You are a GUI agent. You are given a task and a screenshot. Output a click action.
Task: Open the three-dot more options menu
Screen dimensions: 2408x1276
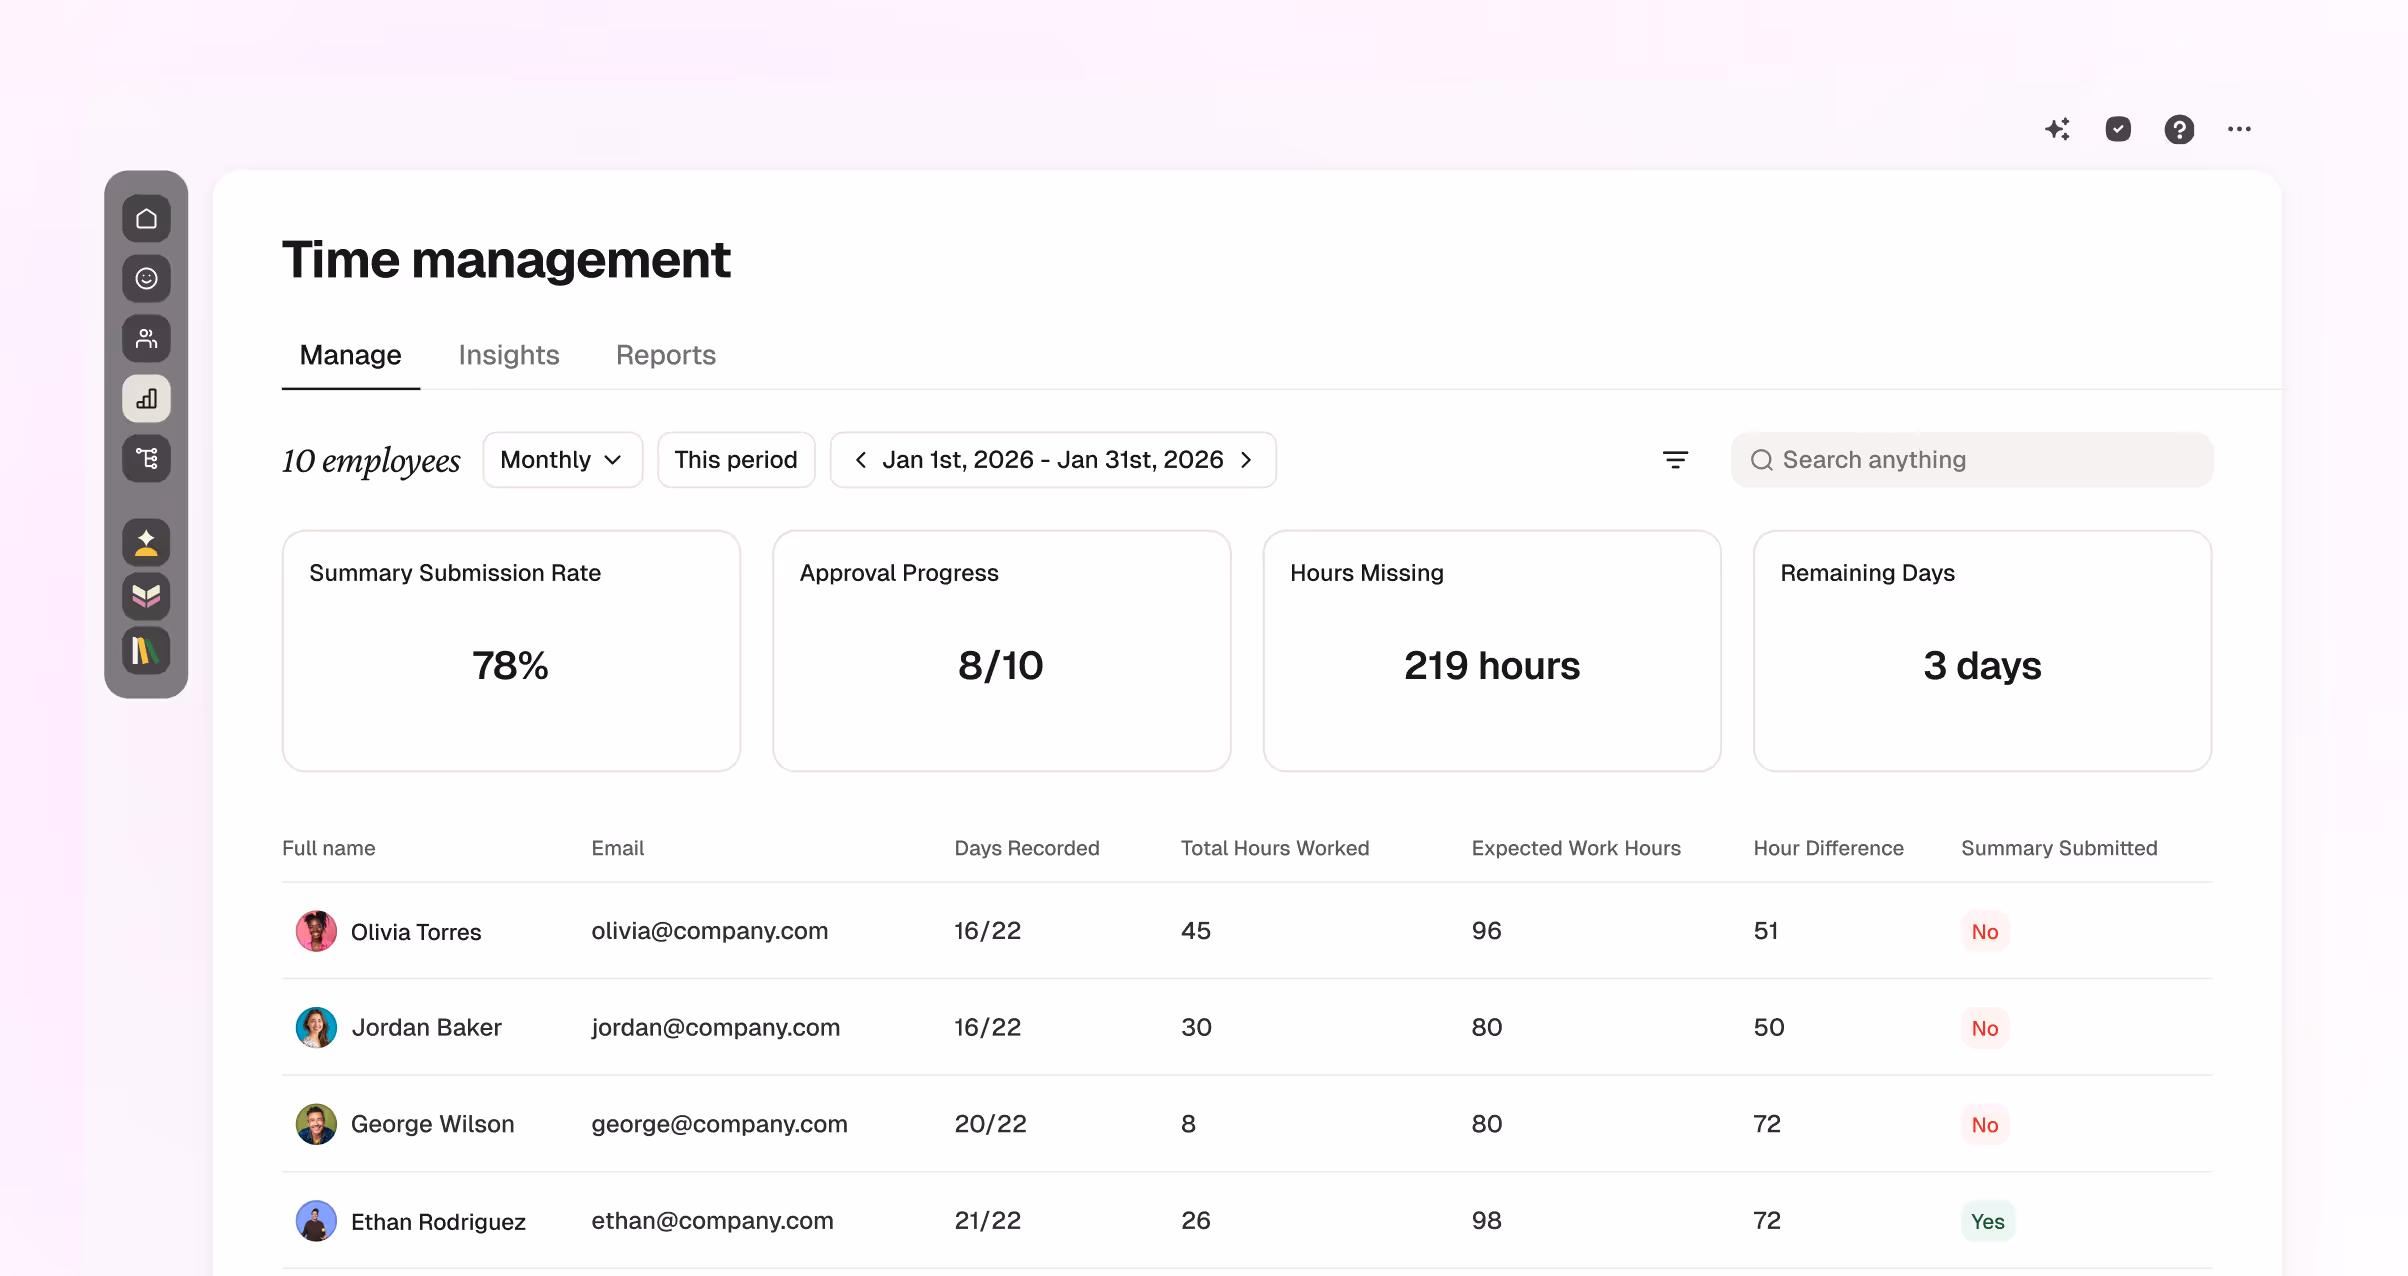(2239, 129)
